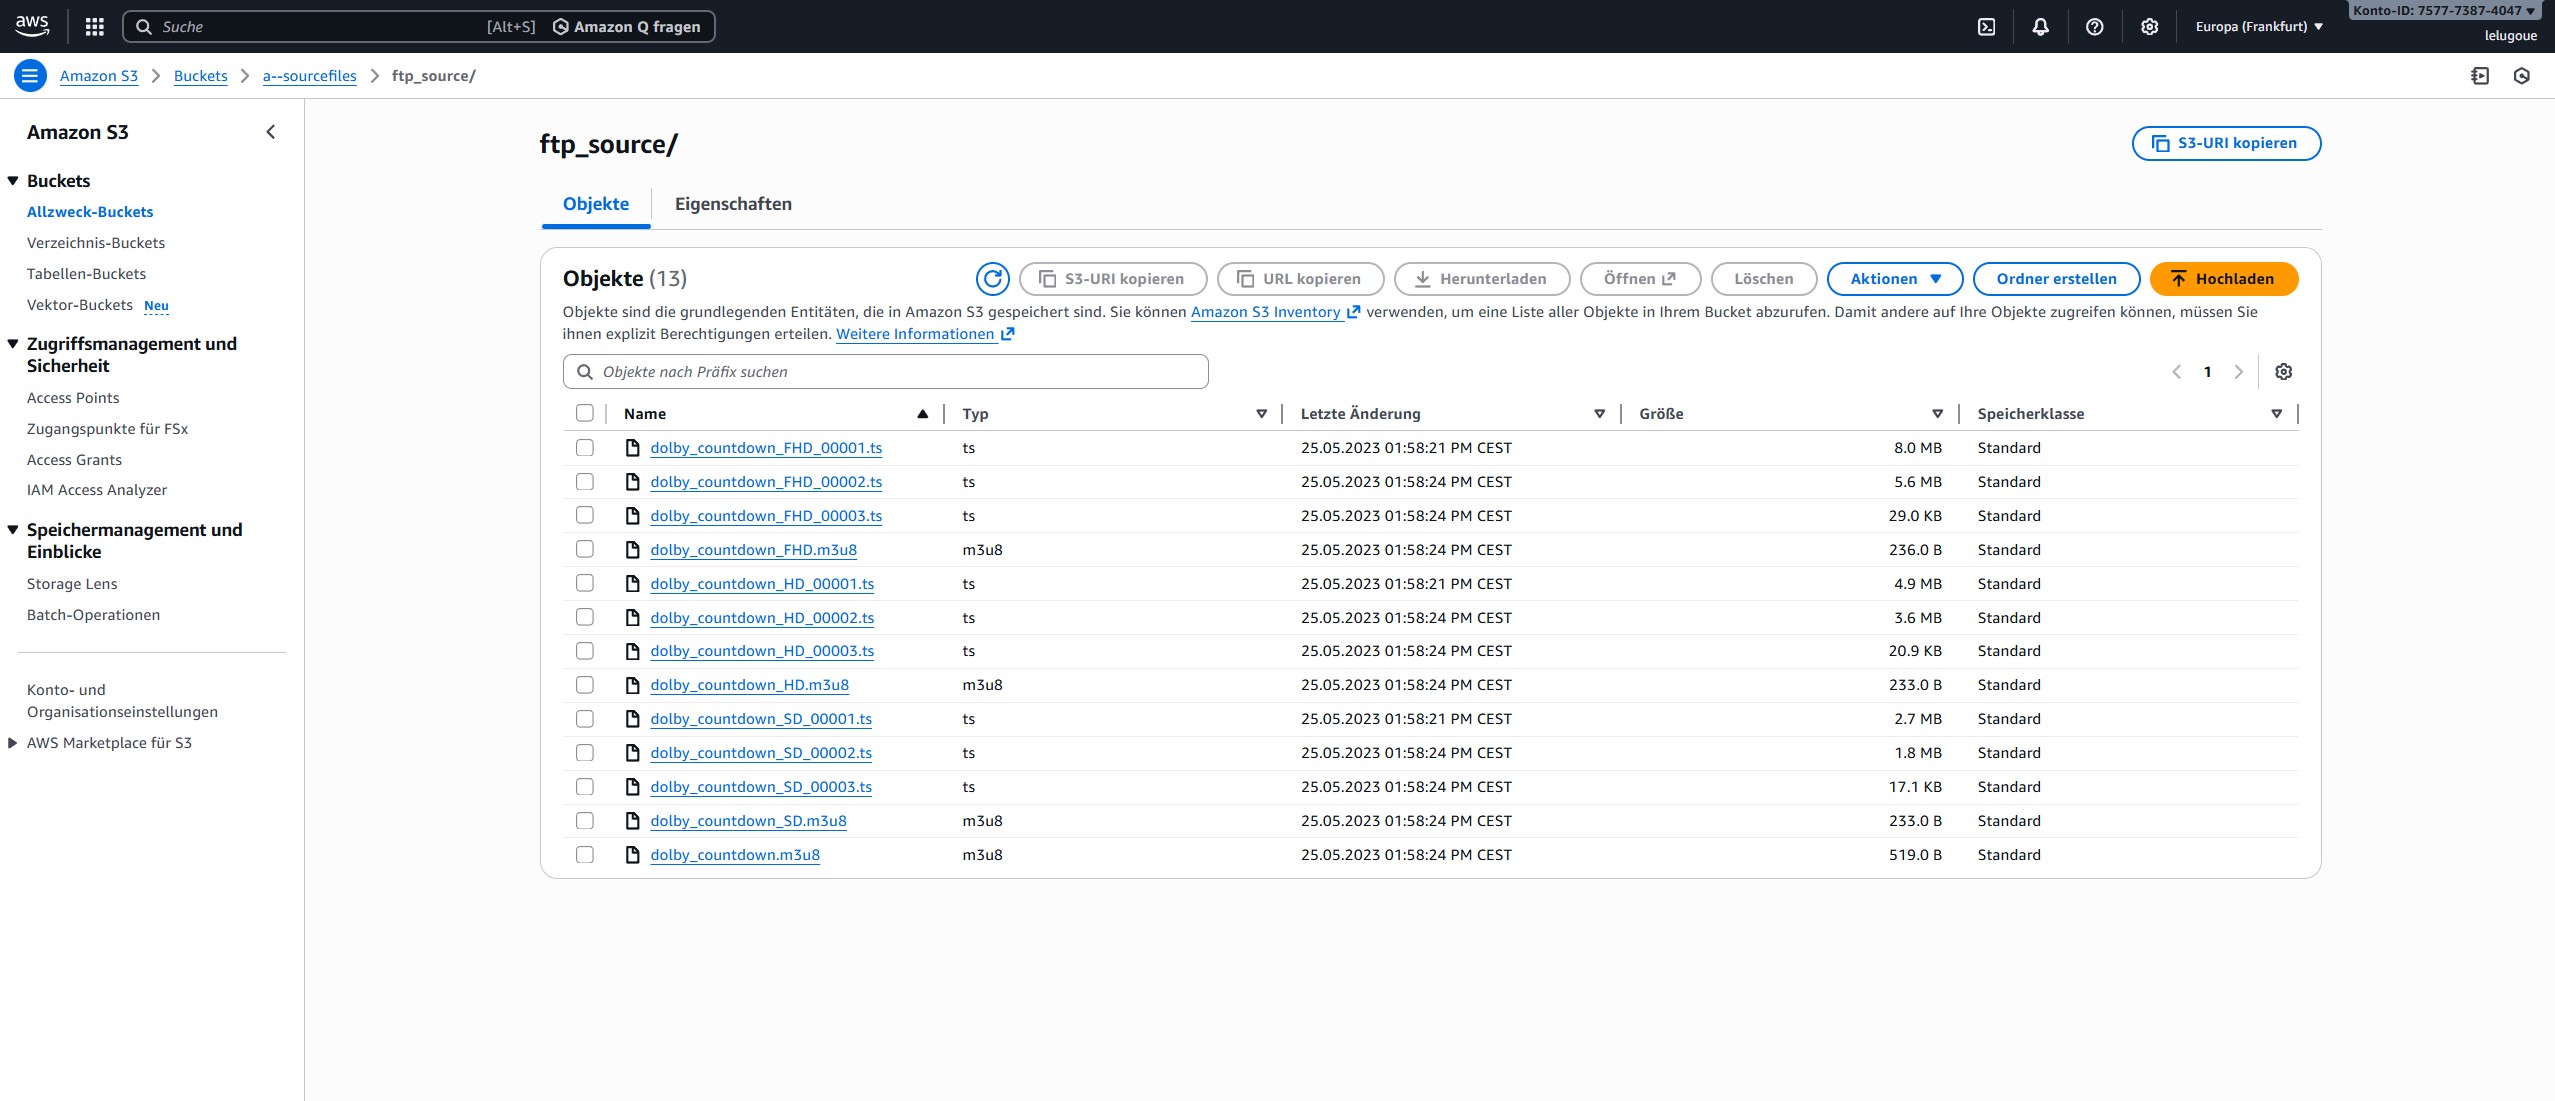Click file icon of dolby_countdown_SD_00002.ts
The image size is (2555, 1101).
click(x=632, y=753)
